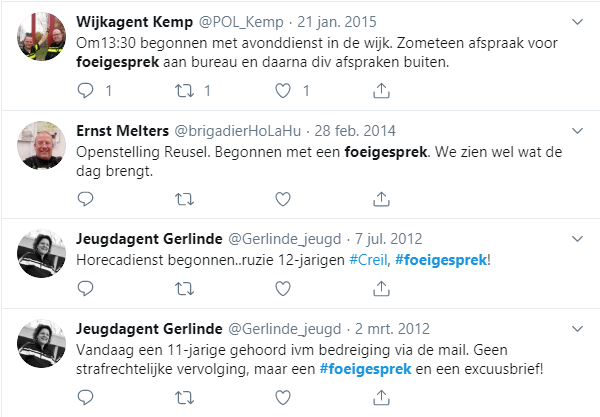Open the @POL_Kemp profile handle
The width and height of the screenshot is (600, 417).
coord(241,22)
